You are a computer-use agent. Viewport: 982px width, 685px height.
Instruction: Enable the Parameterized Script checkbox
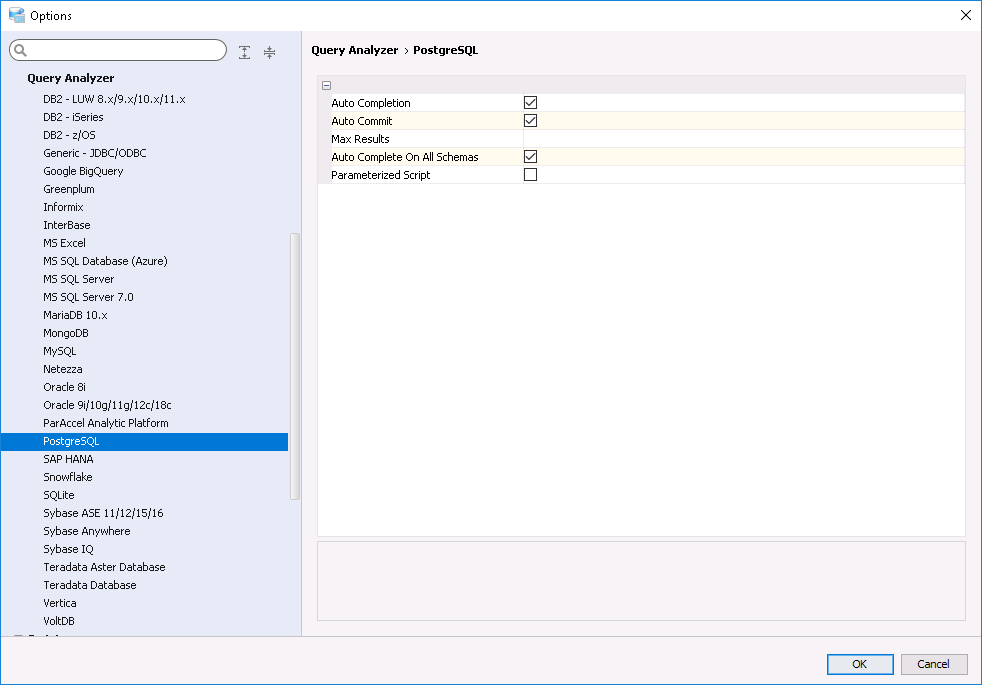pyautogui.click(x=531, y=175)
